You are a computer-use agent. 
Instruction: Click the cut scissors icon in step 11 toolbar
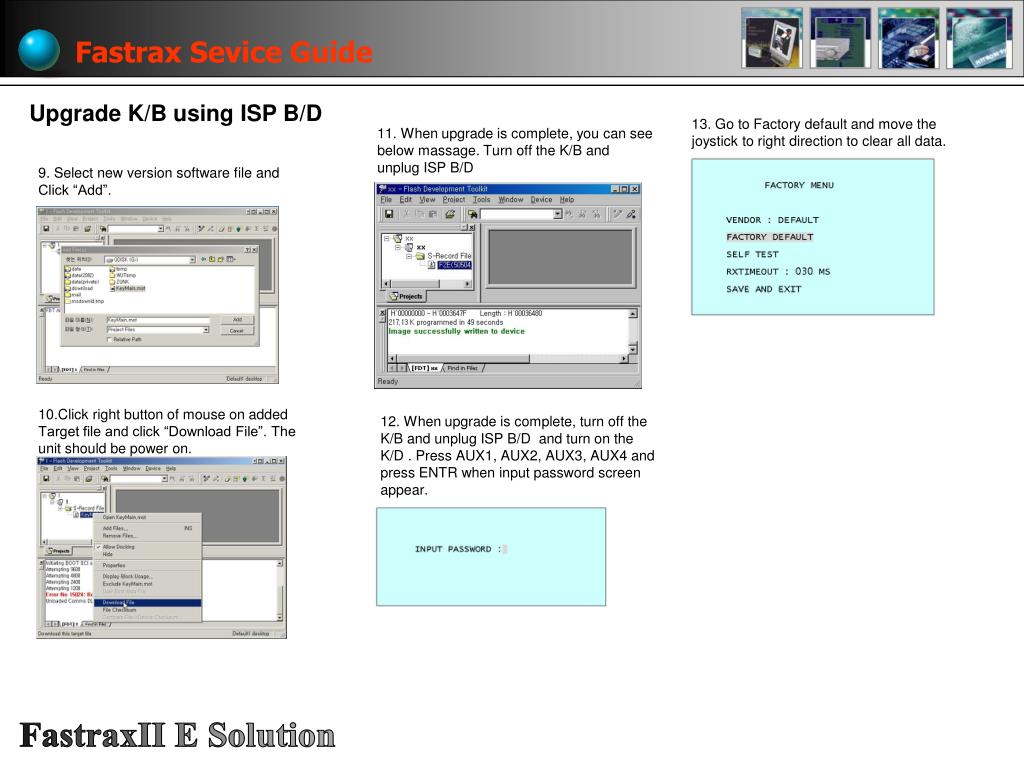tap(406, 214)
